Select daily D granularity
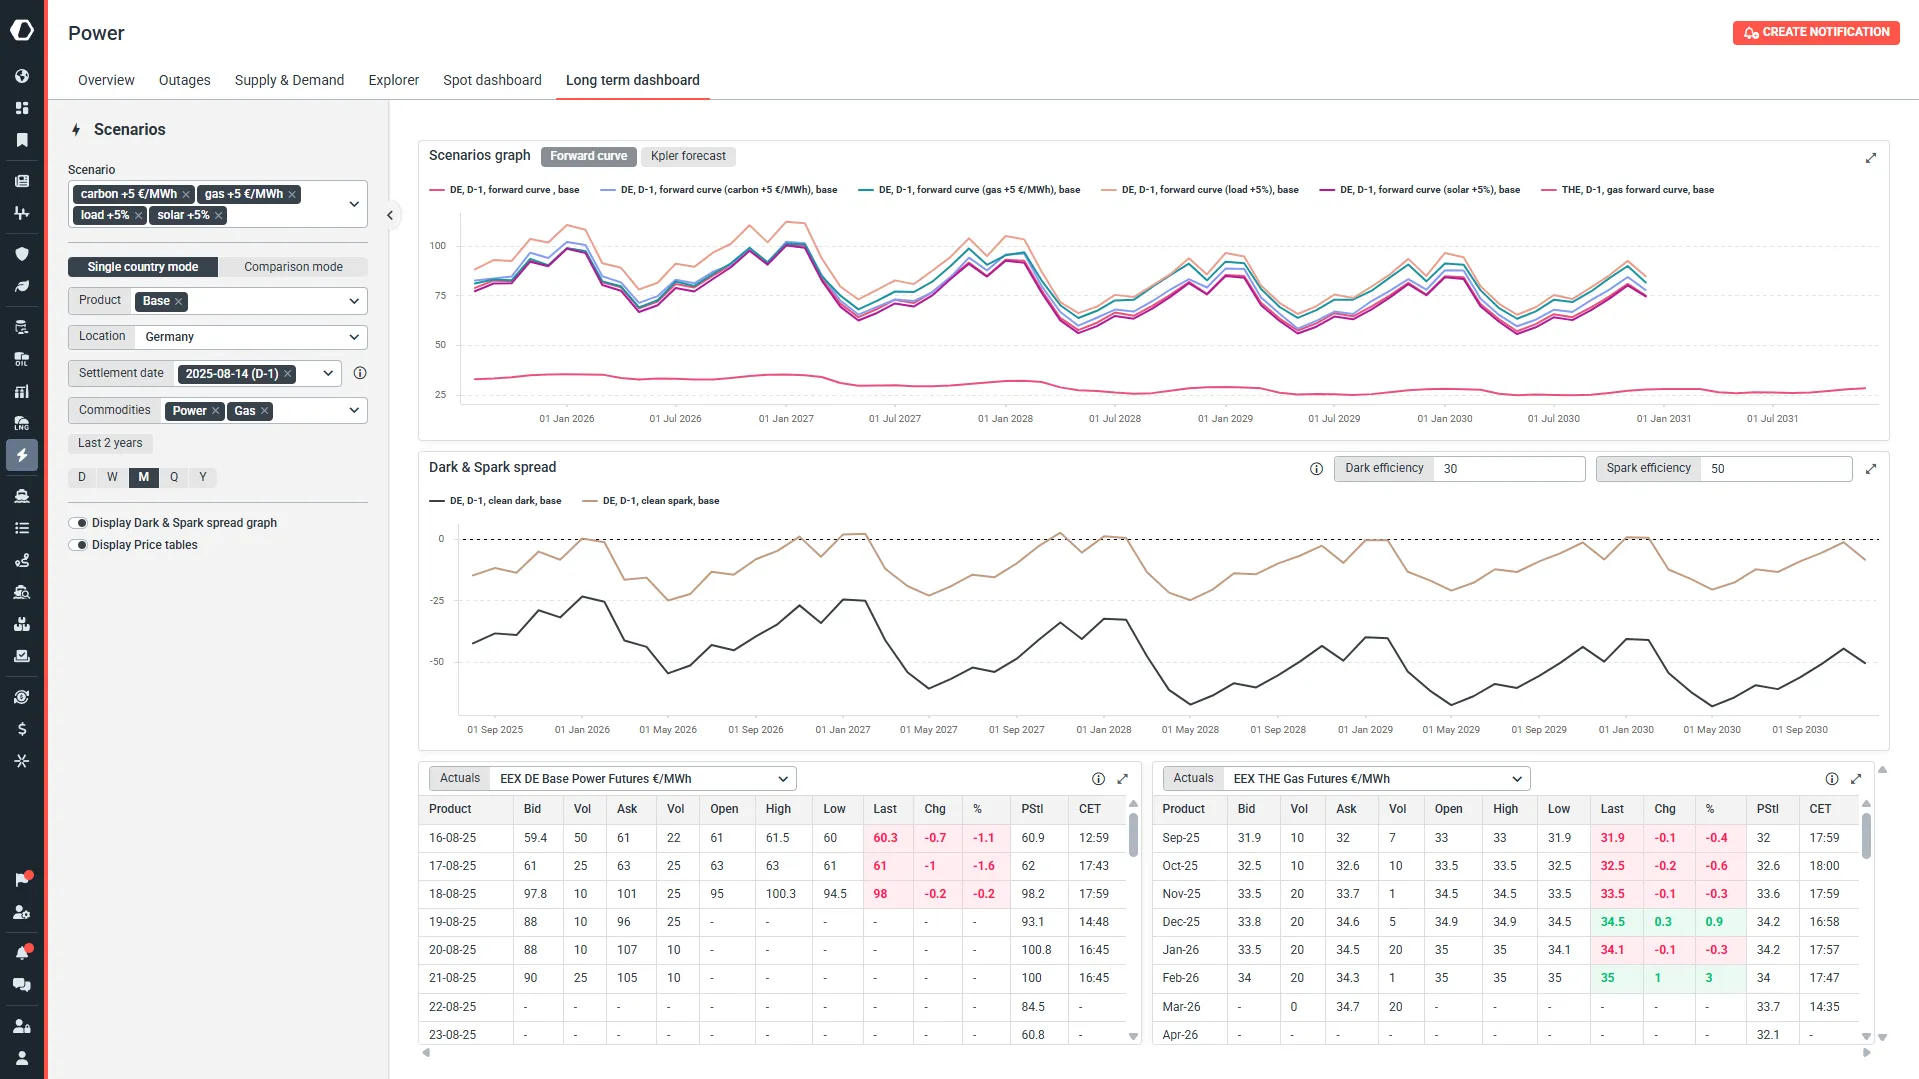The image size is (1919, 1079). pos(82,477)
